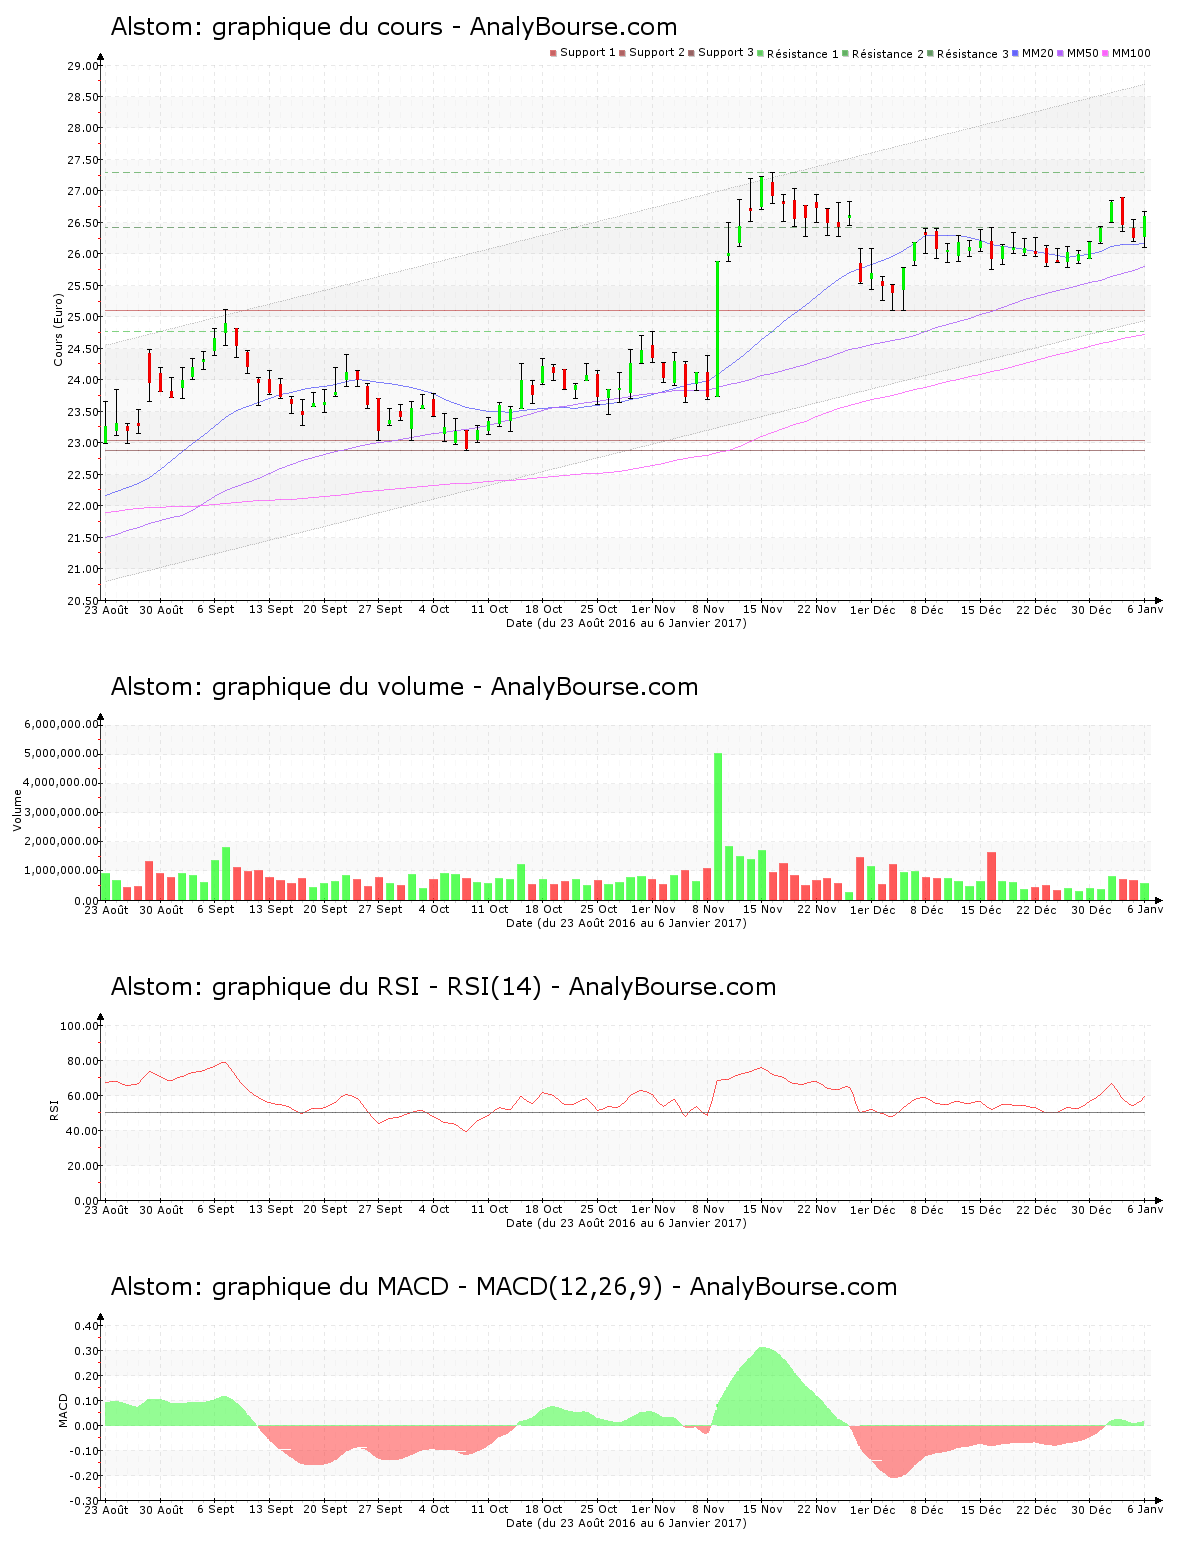This screenshot has height=1550, width=1200.
Task: Click the red volume bar at 15 Déc
Action: tap(992, 876)
